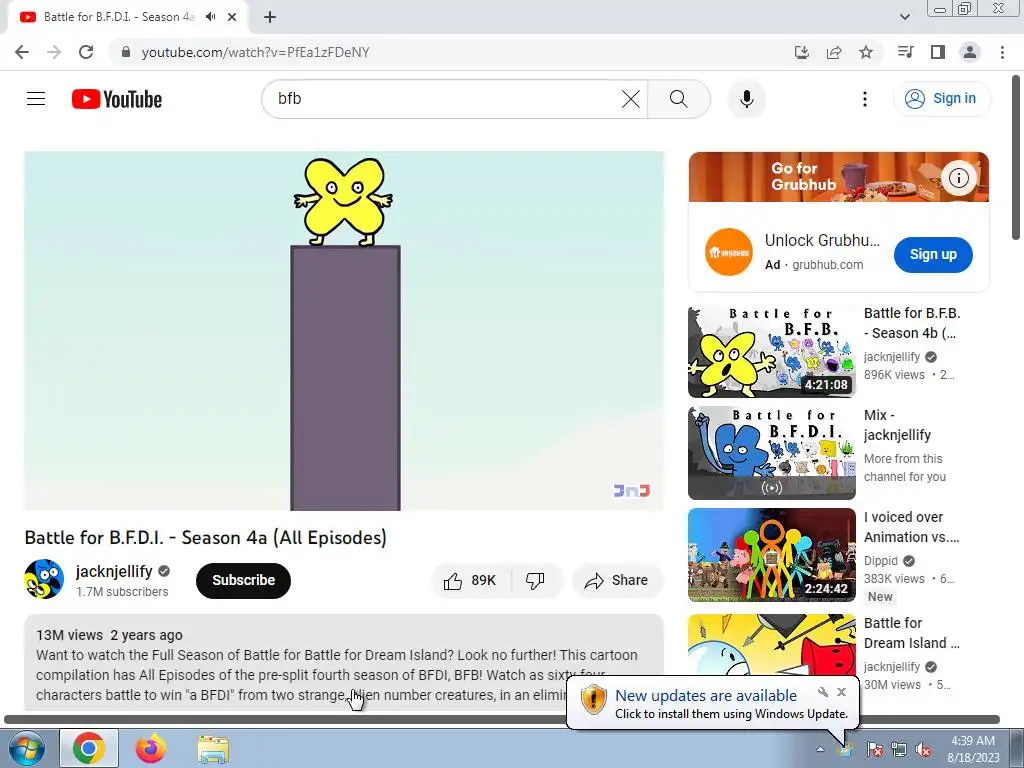Image resolution: width=1024 pixels, height=768 pixels.
Task: Open the Chrome profile avatar
Action: coord(970,52)
